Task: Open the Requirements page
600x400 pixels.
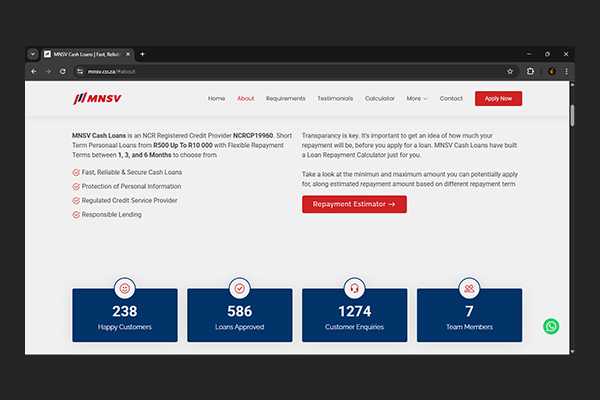Action: point(285,98)
